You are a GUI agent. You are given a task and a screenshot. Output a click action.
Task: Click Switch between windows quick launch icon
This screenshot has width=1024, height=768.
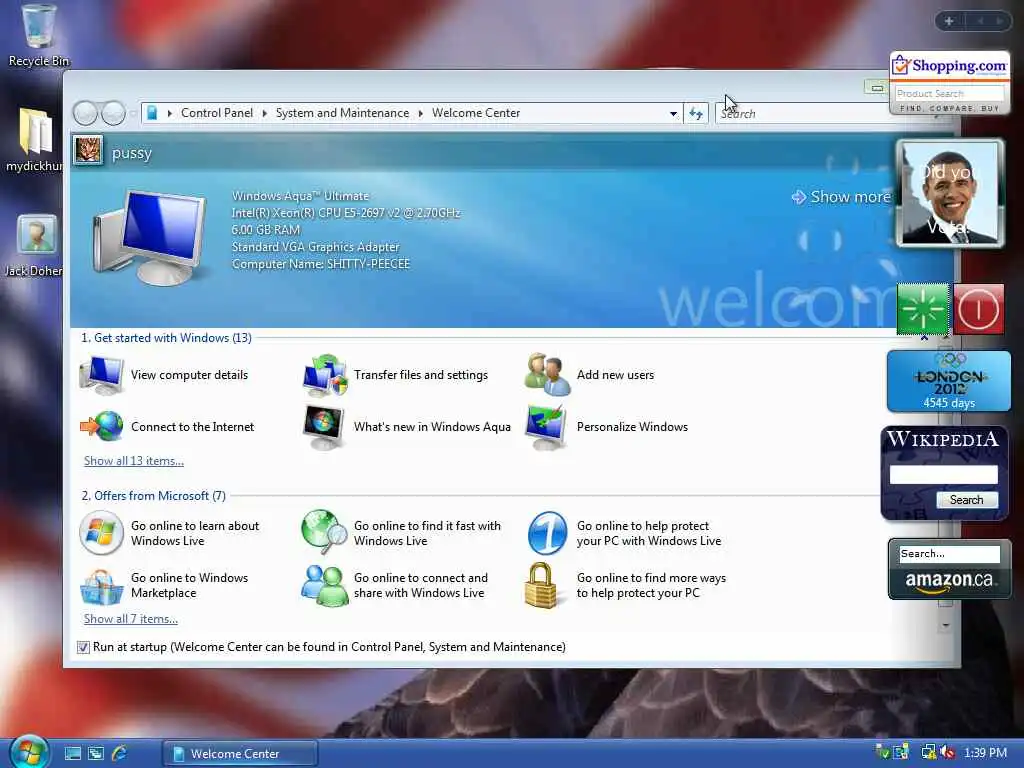[x=96, y=753]
